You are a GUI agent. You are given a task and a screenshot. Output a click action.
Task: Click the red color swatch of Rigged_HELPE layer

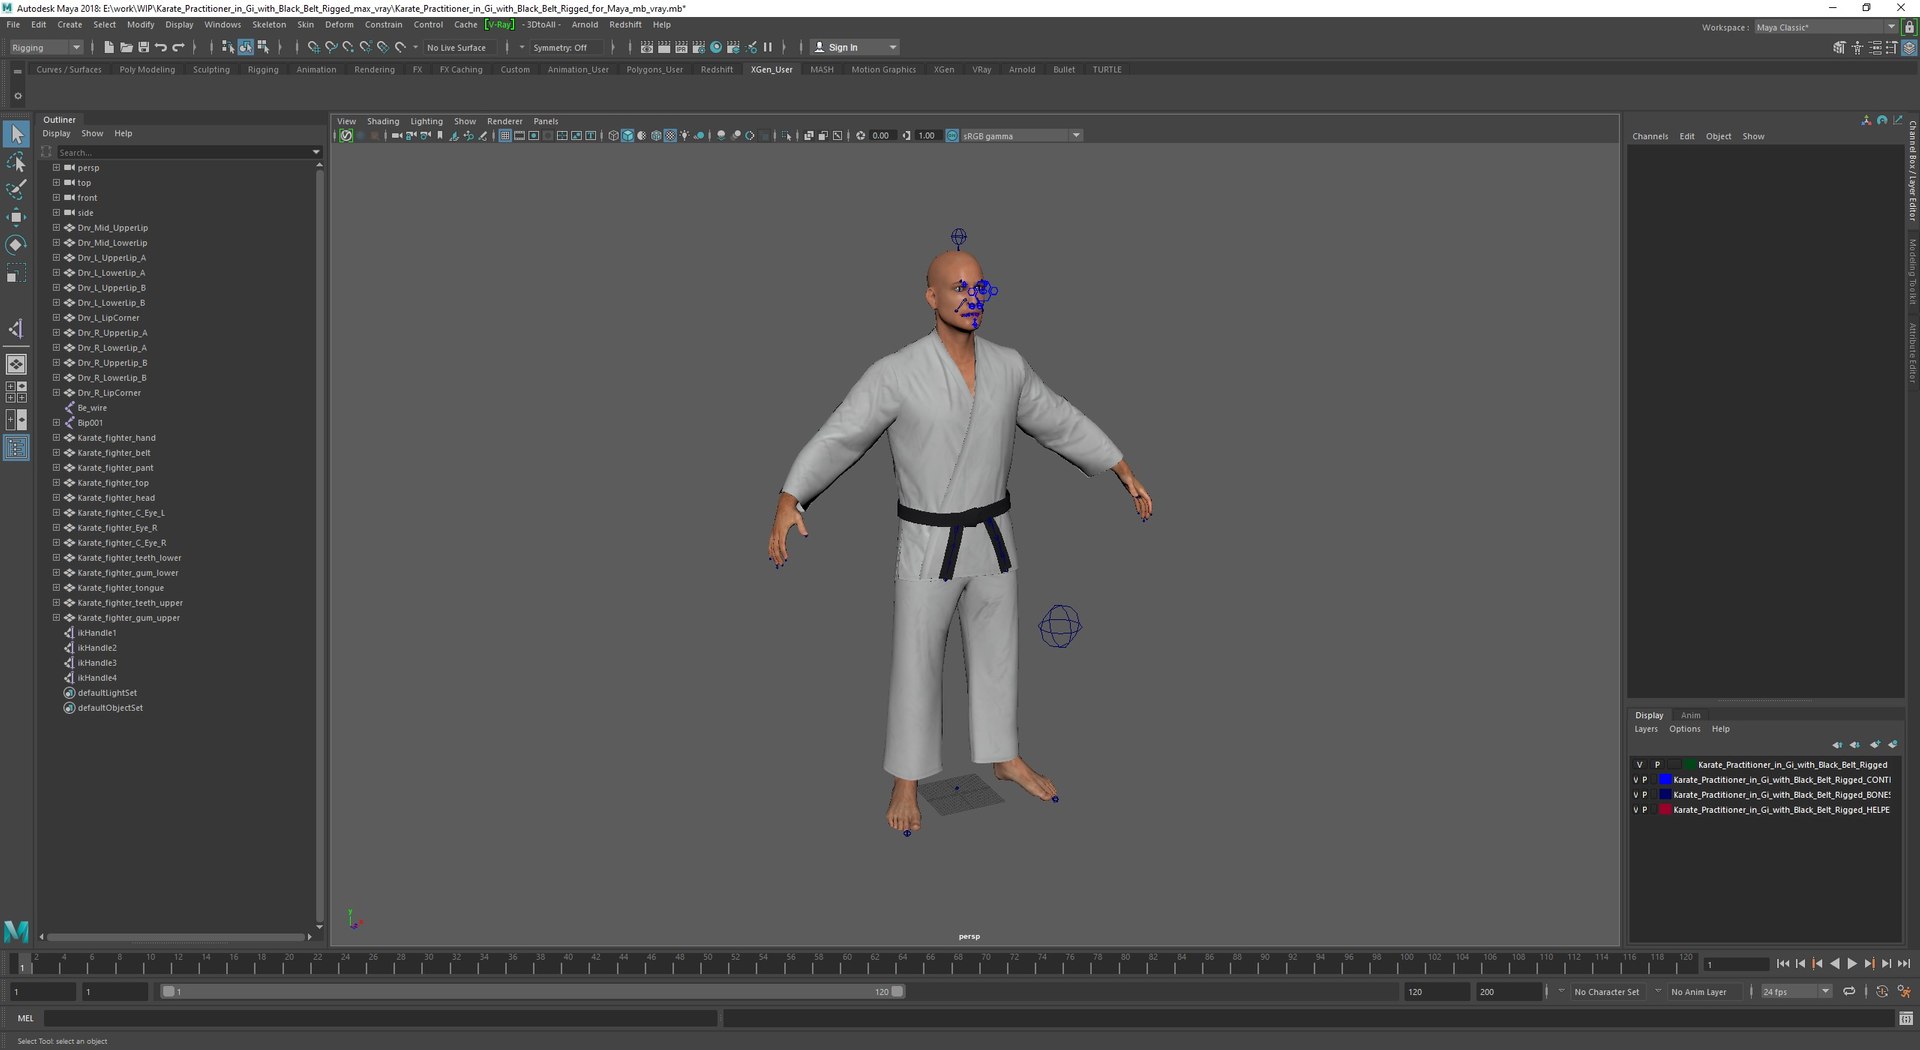point(1665,810)
